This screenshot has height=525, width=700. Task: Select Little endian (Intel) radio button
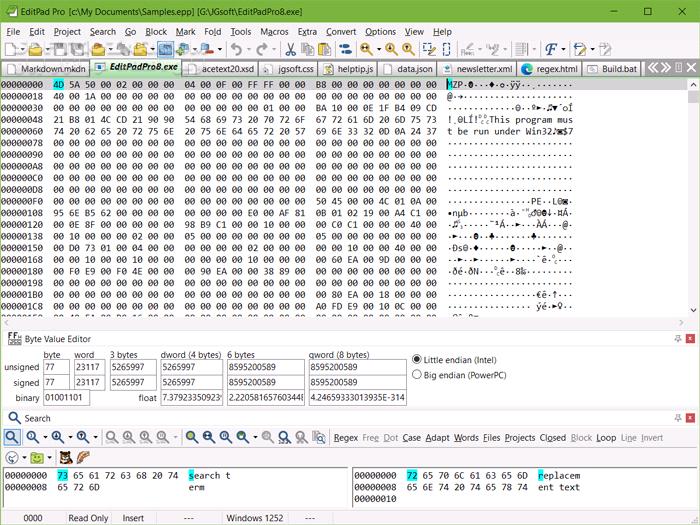418,359
